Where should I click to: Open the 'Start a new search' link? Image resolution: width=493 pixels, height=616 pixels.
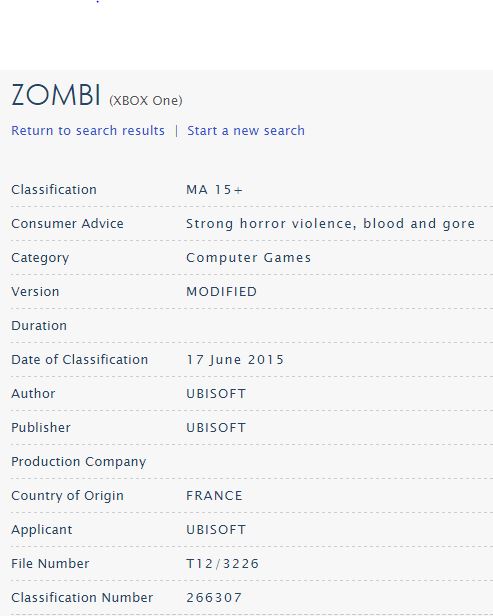coord(246,130)
